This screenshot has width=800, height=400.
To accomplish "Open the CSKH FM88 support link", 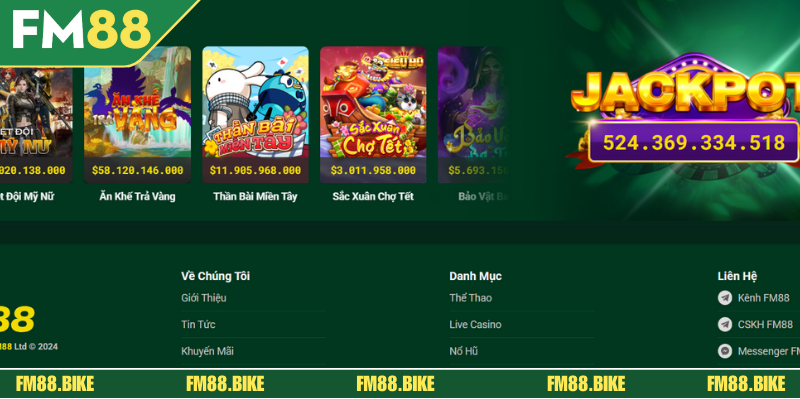I will click(765, 324).
